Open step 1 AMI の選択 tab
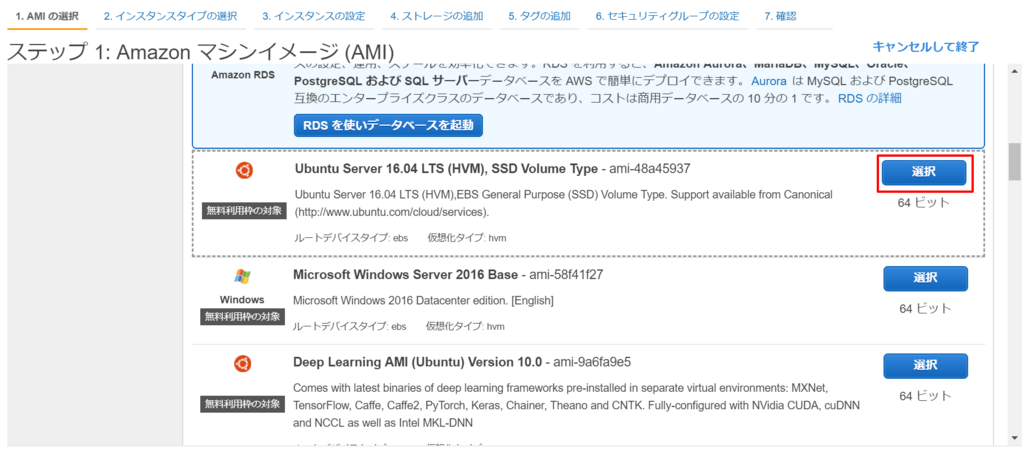 (x=47, y=16)
